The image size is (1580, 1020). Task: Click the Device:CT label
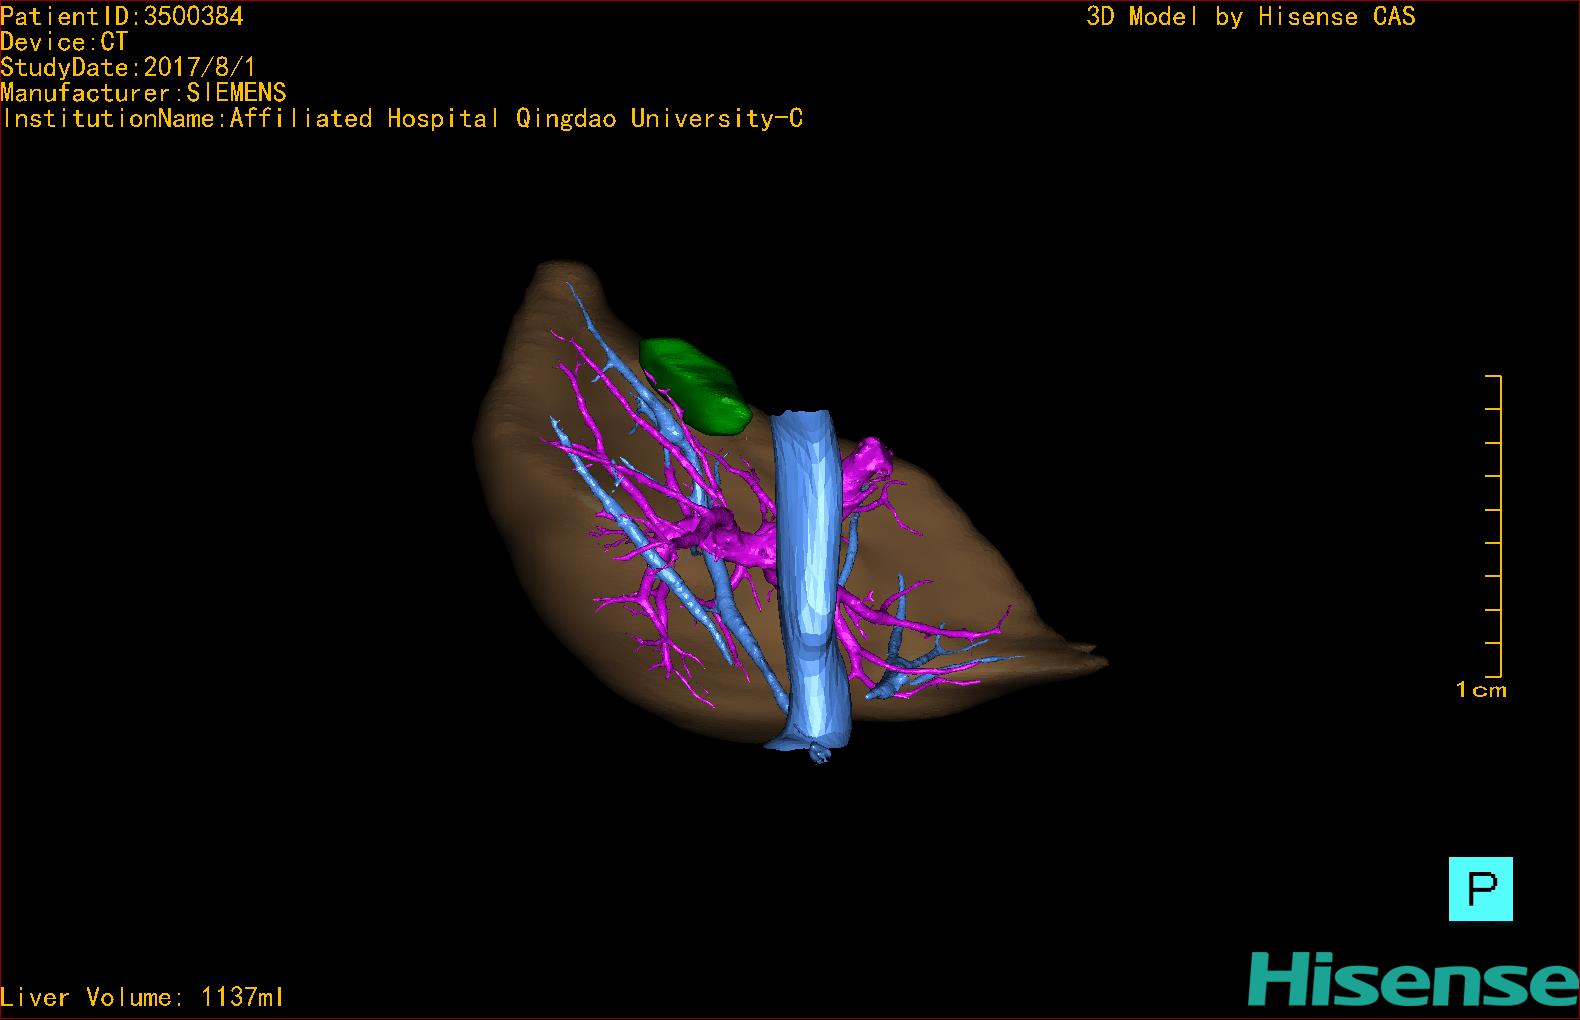click(x=64, y=42)
